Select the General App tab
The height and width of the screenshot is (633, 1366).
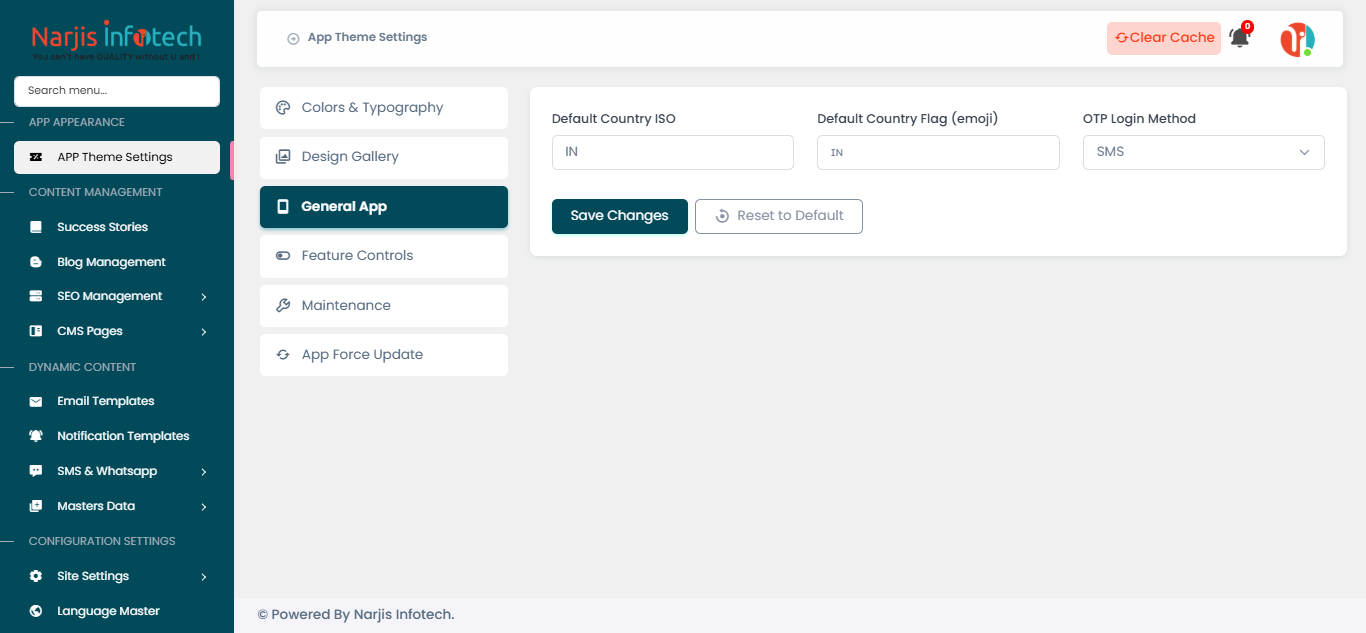coord(384,207)
